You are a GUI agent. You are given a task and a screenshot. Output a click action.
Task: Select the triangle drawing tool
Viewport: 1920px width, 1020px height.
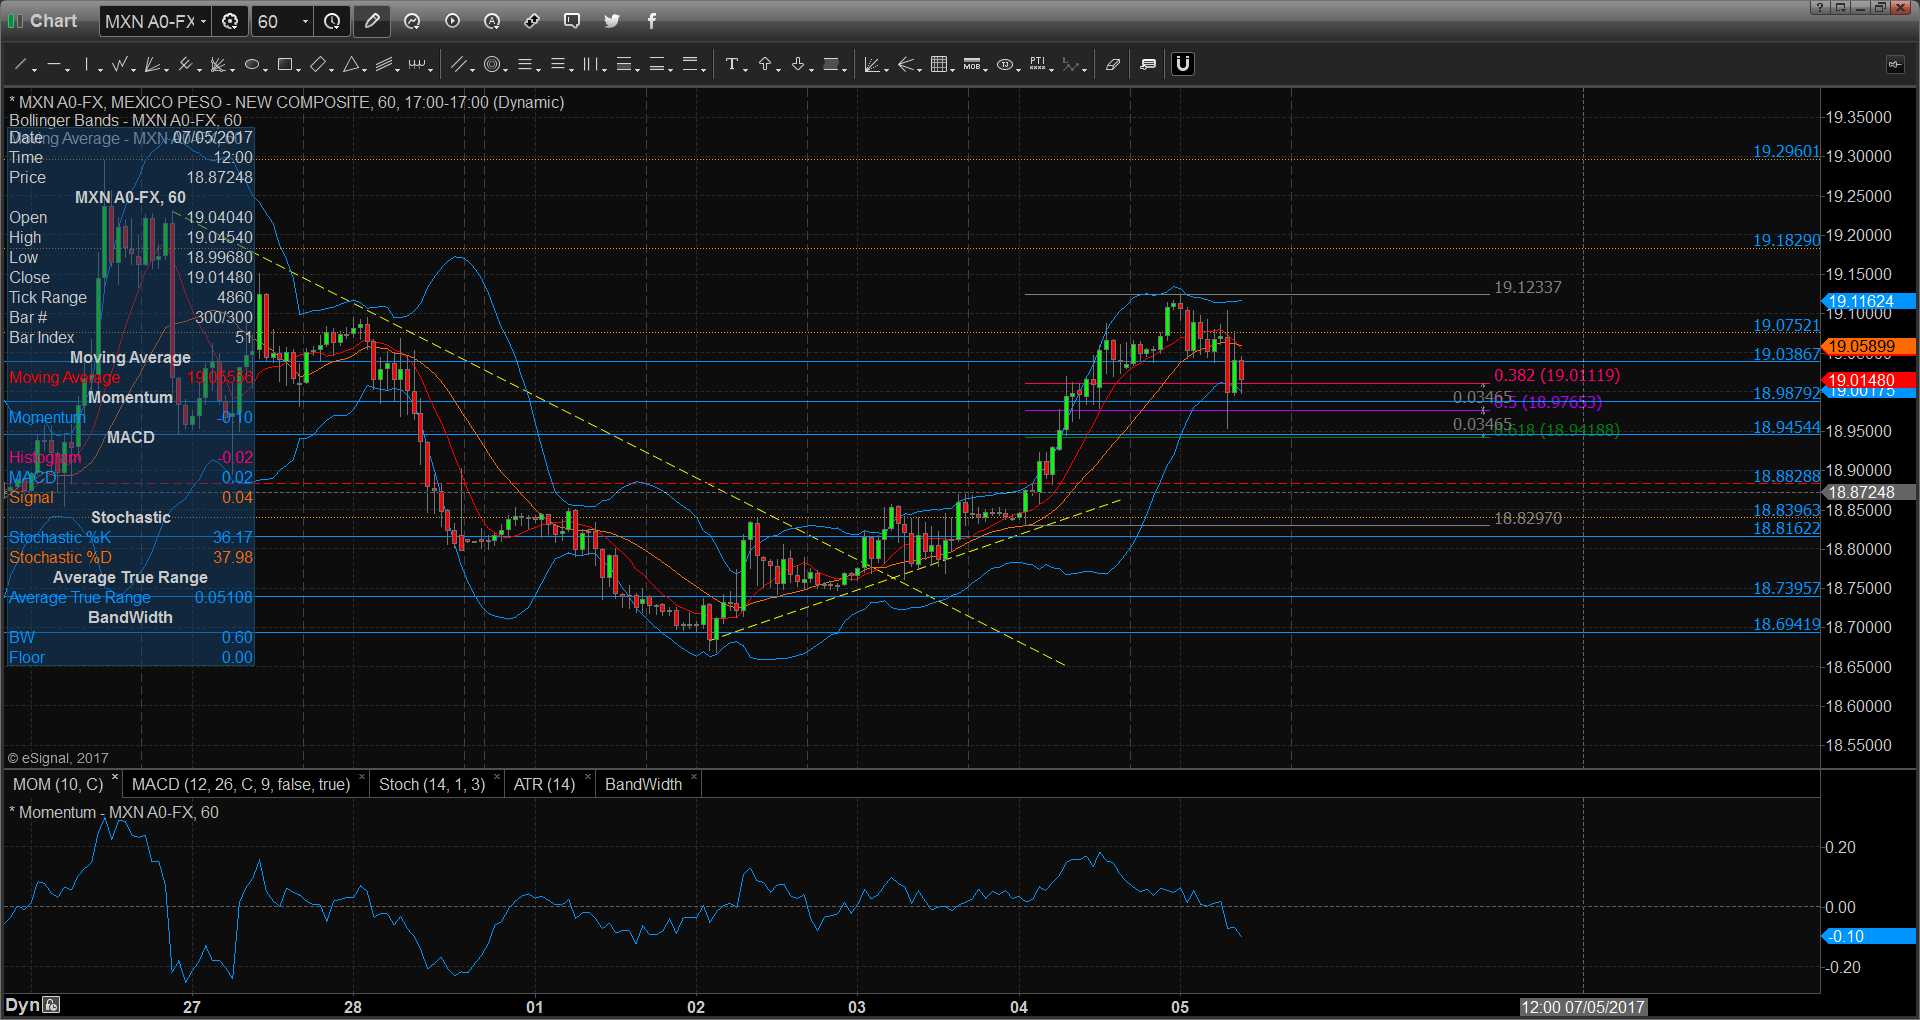[351, 65]
